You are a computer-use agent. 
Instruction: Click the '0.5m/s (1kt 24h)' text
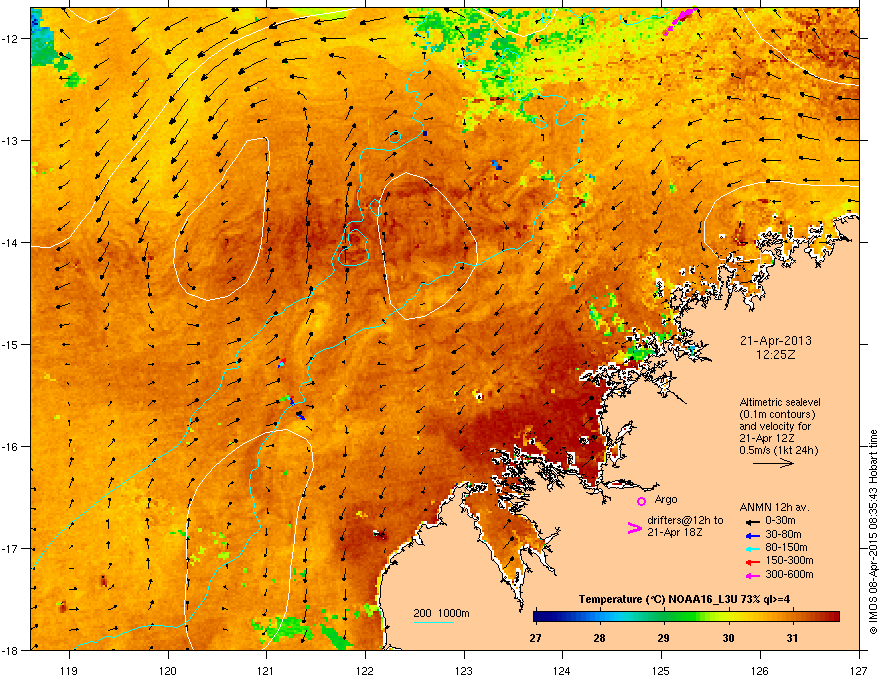pos(778,450)
